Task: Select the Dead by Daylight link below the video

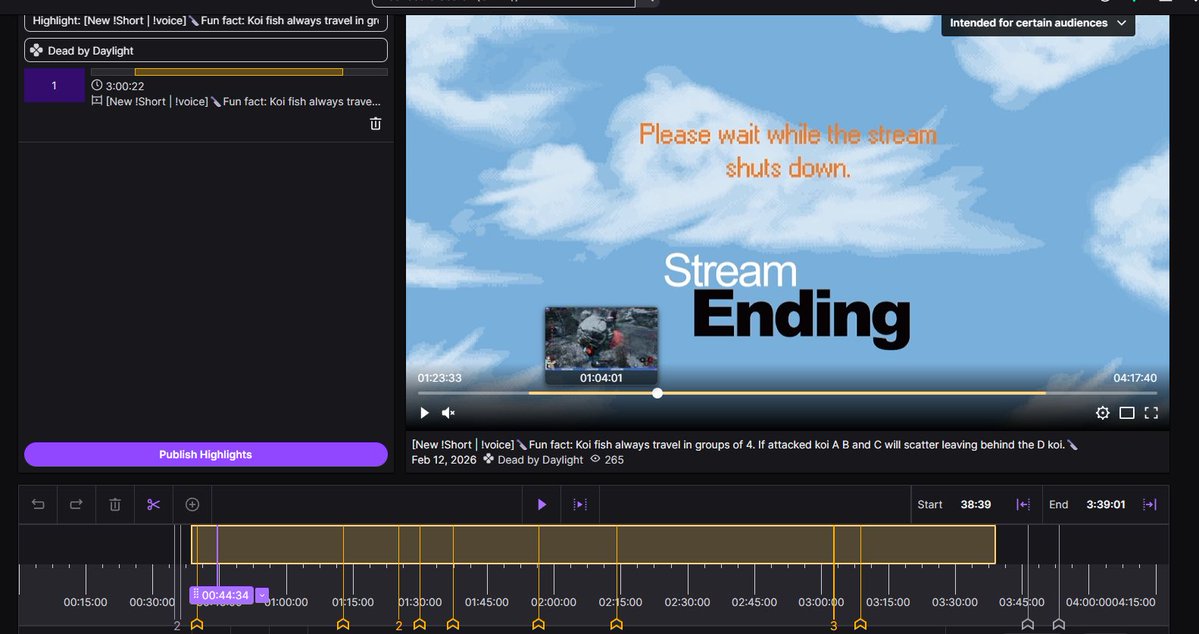Action: click(x=541, y=460)
